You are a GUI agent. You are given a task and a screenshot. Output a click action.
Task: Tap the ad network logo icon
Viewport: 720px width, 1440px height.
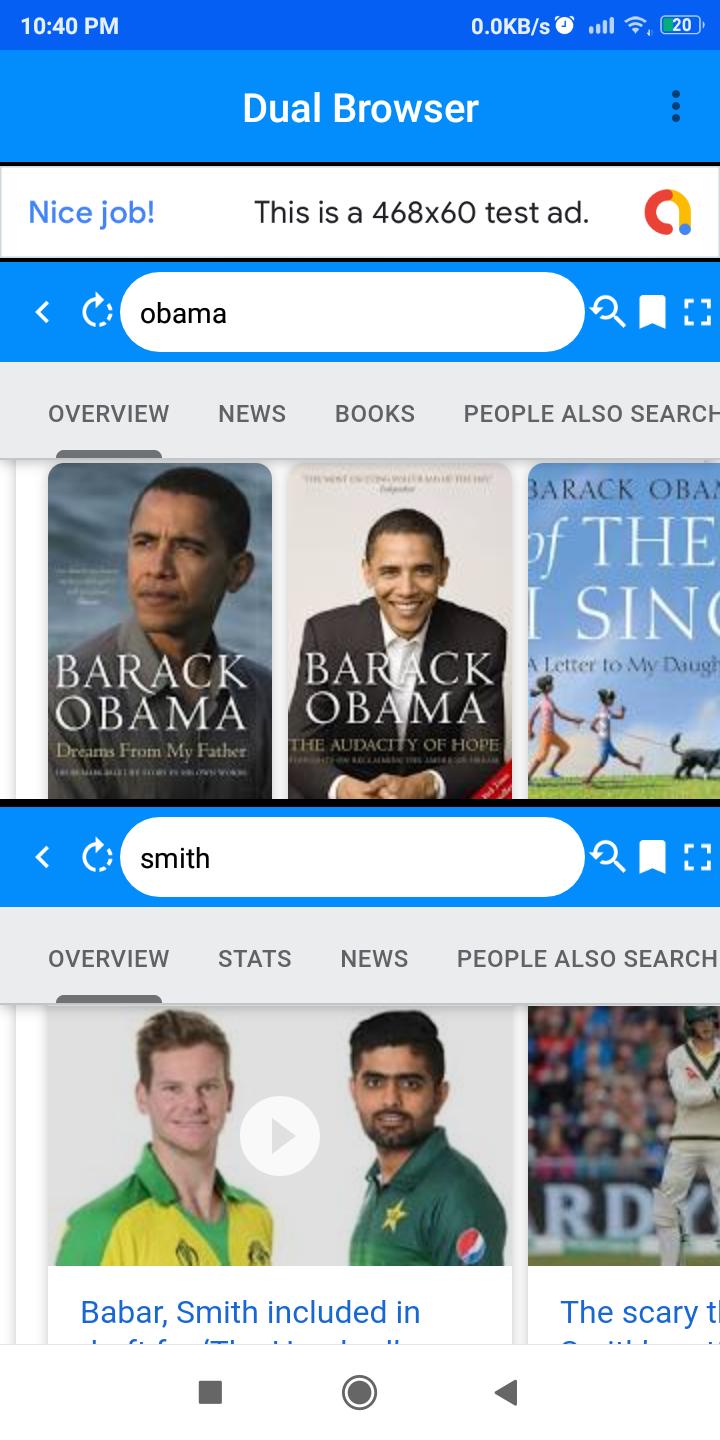(x=668, y=212)
